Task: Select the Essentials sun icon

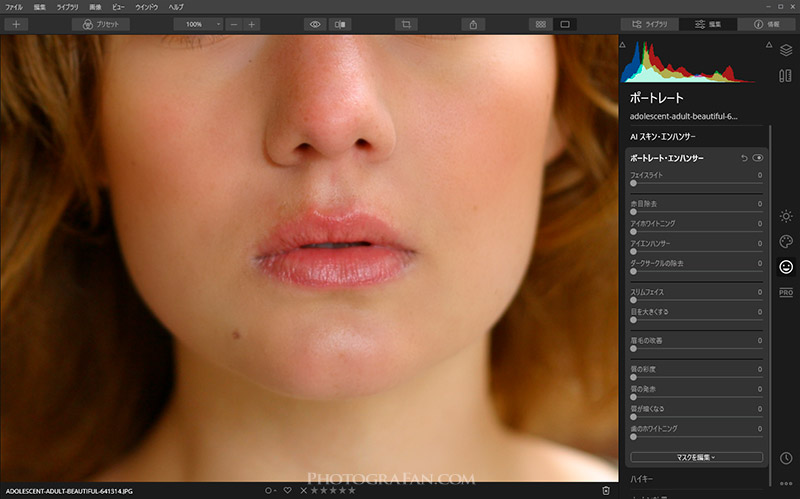Action: pyautogui.click(x=786, y=216)
